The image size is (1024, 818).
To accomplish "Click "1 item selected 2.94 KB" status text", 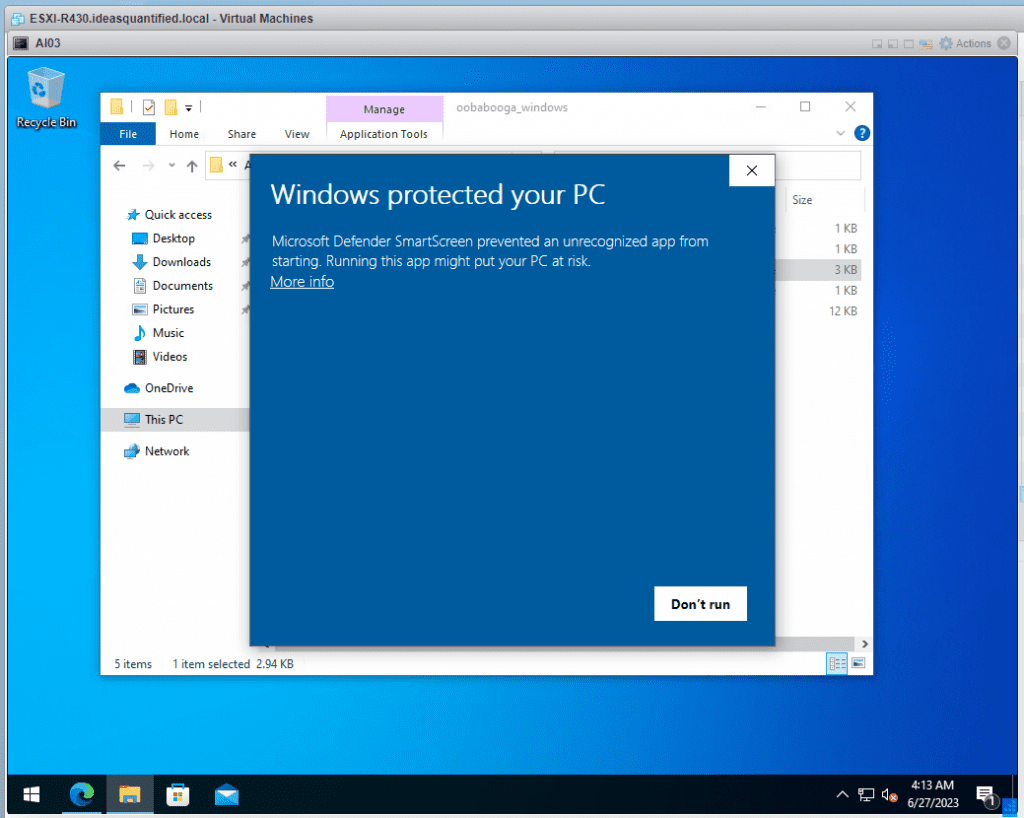I will click(233, 664).
